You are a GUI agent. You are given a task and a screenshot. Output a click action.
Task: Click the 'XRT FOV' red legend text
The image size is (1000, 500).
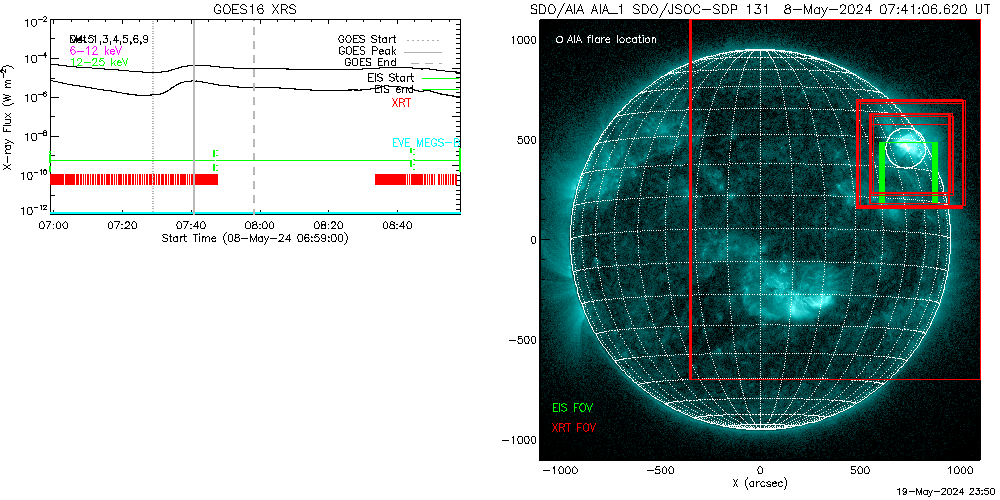click(x=574, y=426)
